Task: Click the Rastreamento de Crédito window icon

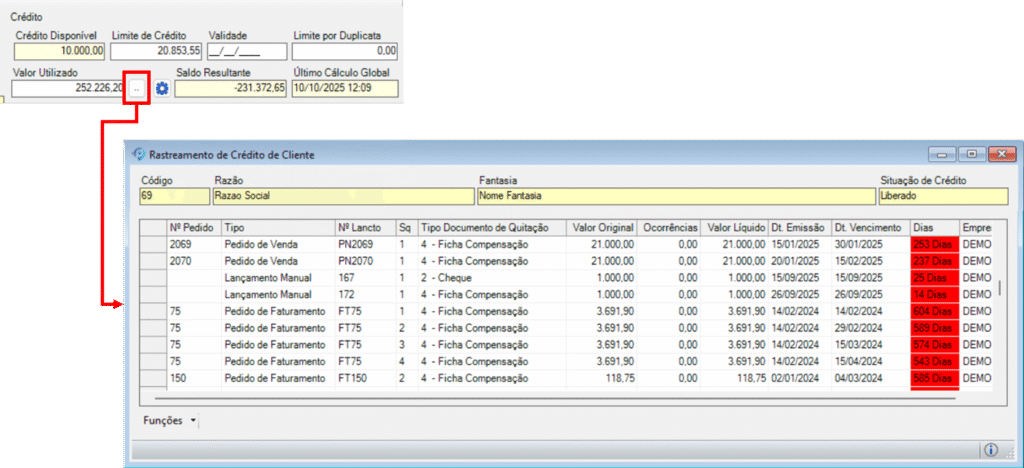Action: coord(139,154)
